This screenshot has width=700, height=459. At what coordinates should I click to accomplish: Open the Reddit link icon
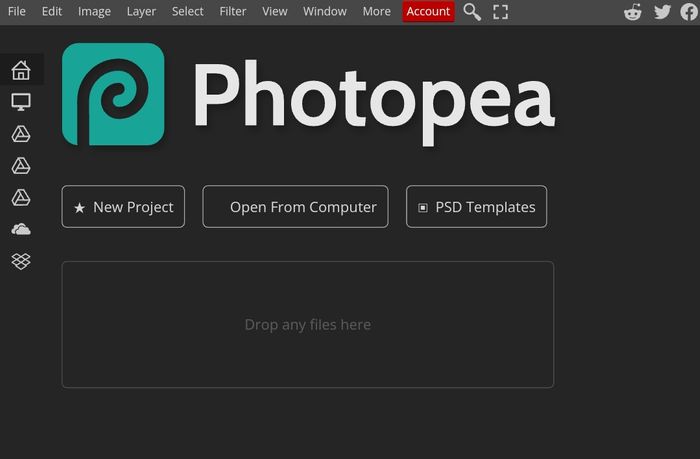633,12
